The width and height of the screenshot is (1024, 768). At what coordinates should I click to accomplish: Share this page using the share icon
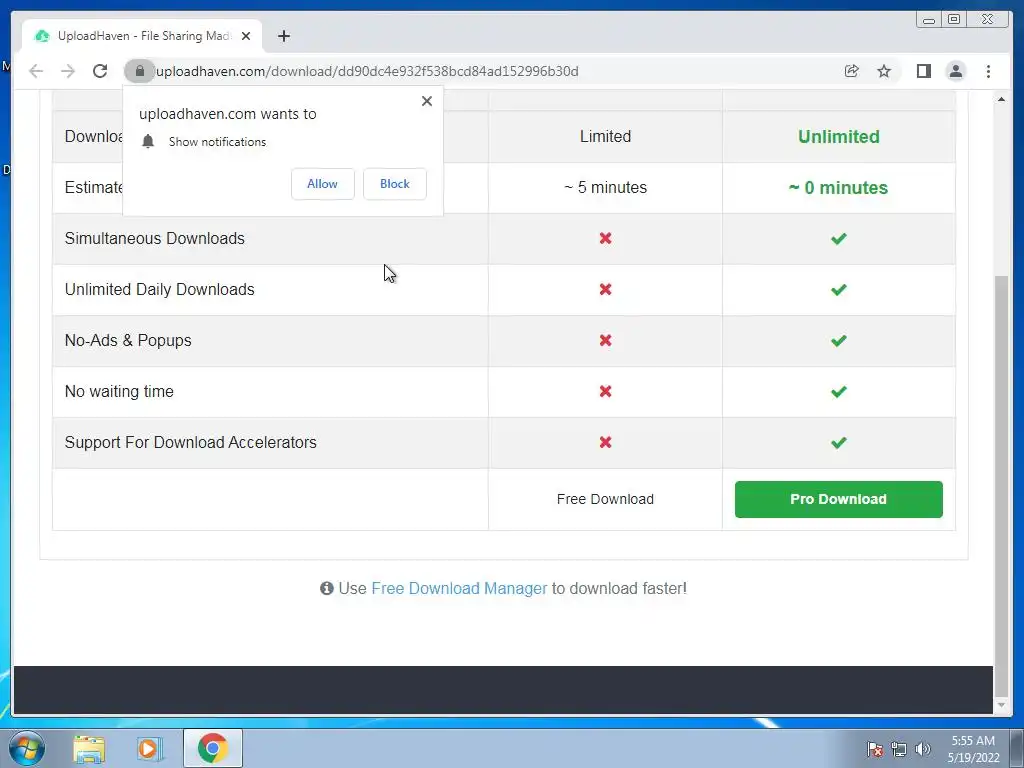coord(852,71)
